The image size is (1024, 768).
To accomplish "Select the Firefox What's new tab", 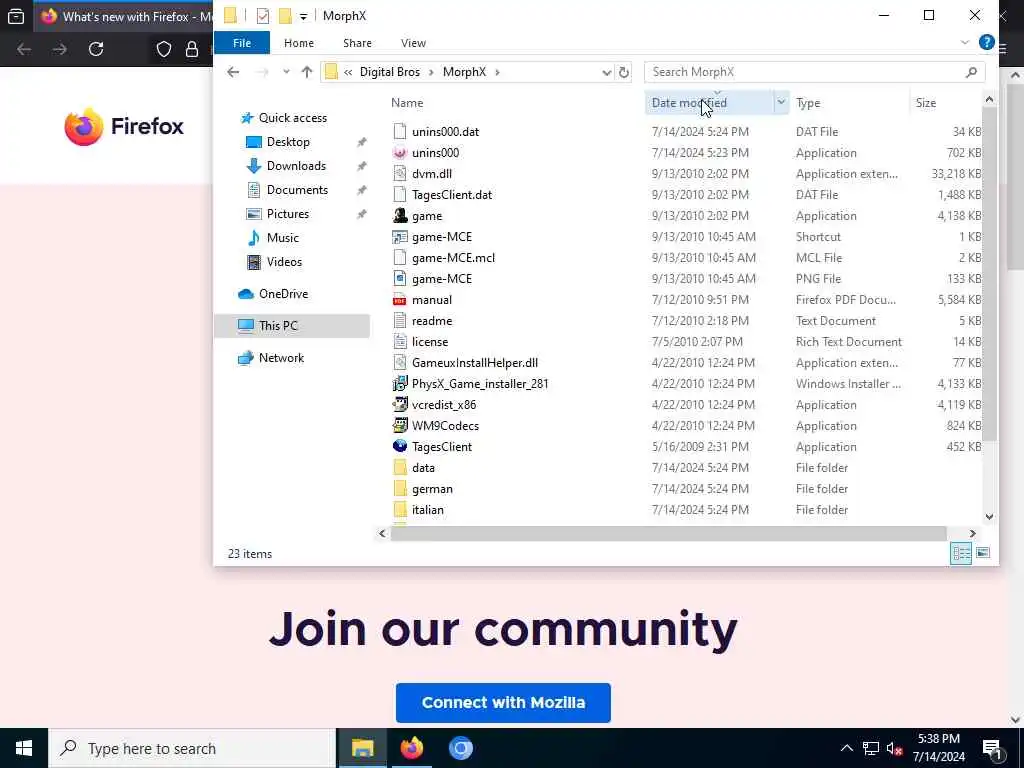I will click(126, 16).
